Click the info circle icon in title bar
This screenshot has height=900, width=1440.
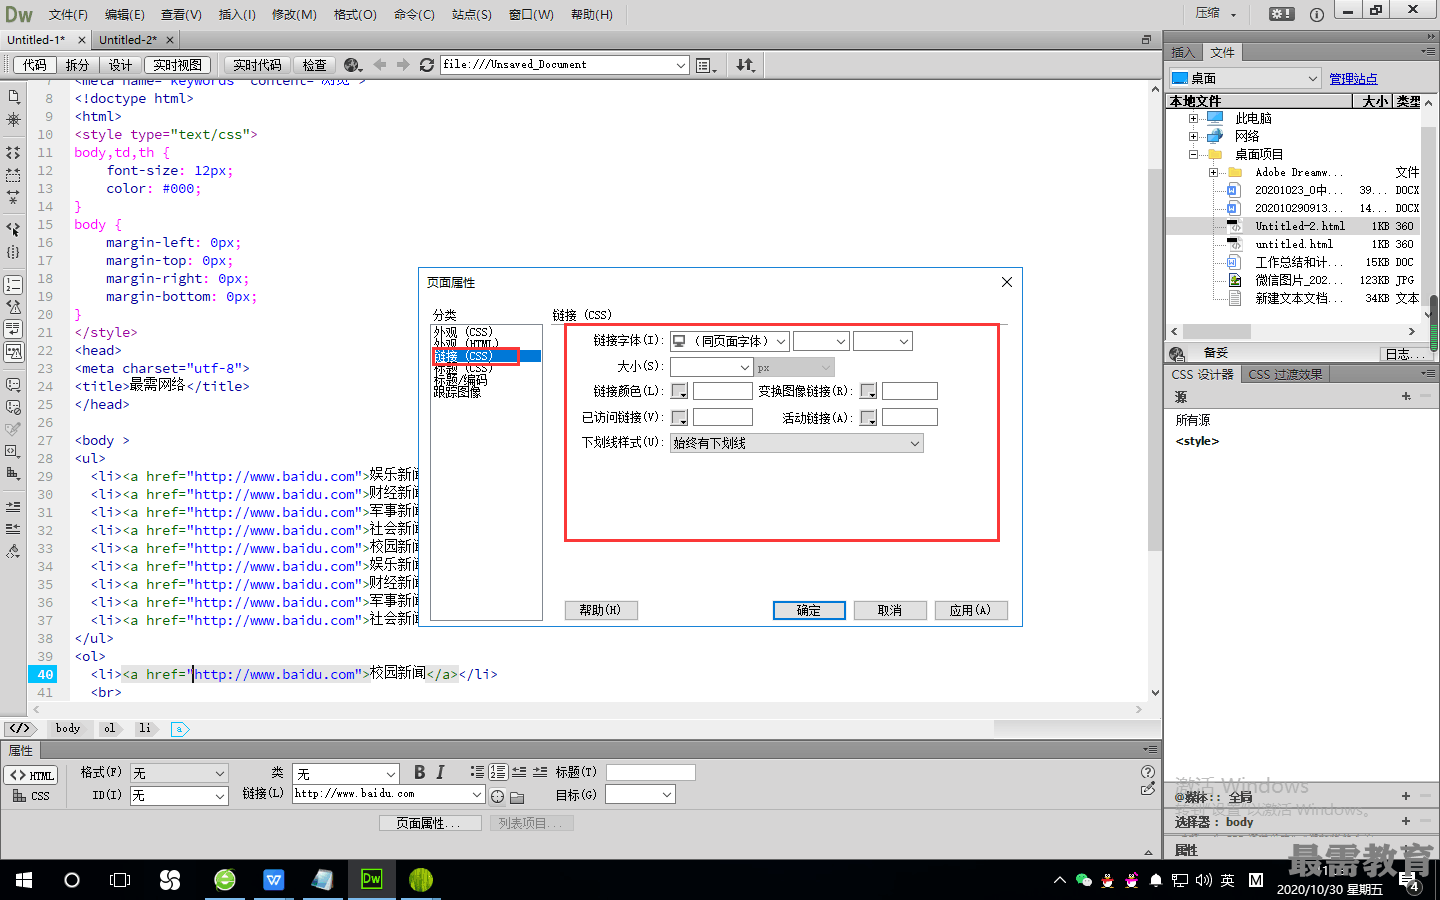pyautogui.click(x=1317, y=14)
